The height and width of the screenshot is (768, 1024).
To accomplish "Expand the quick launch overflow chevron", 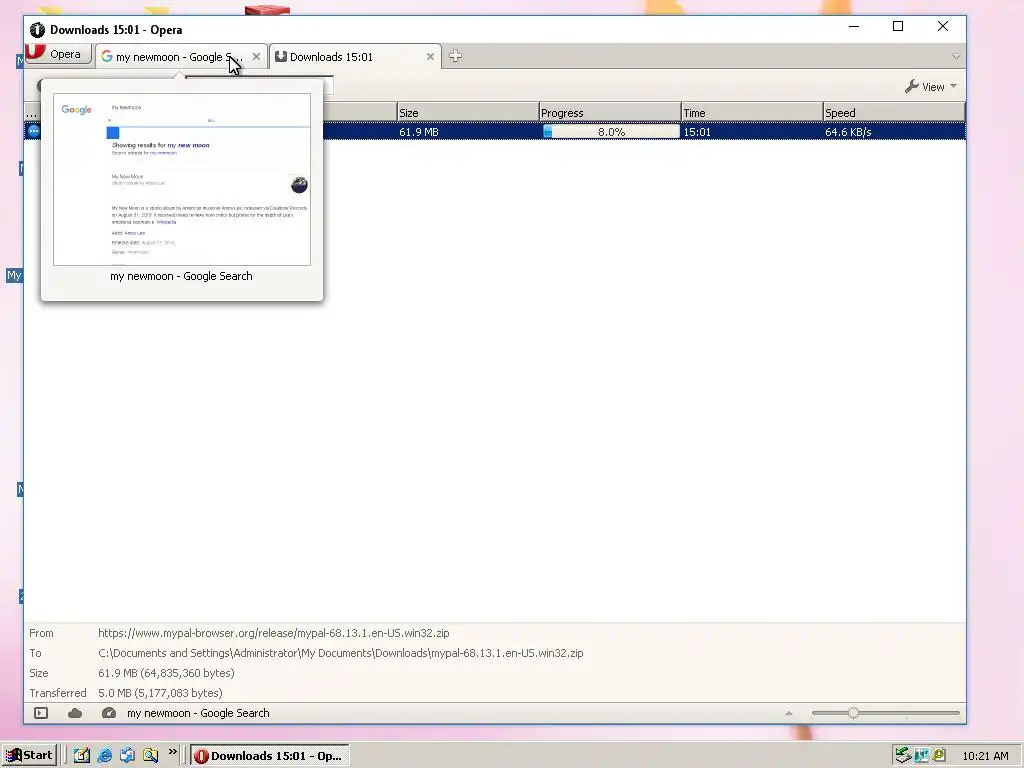I will tap(172, 752).
